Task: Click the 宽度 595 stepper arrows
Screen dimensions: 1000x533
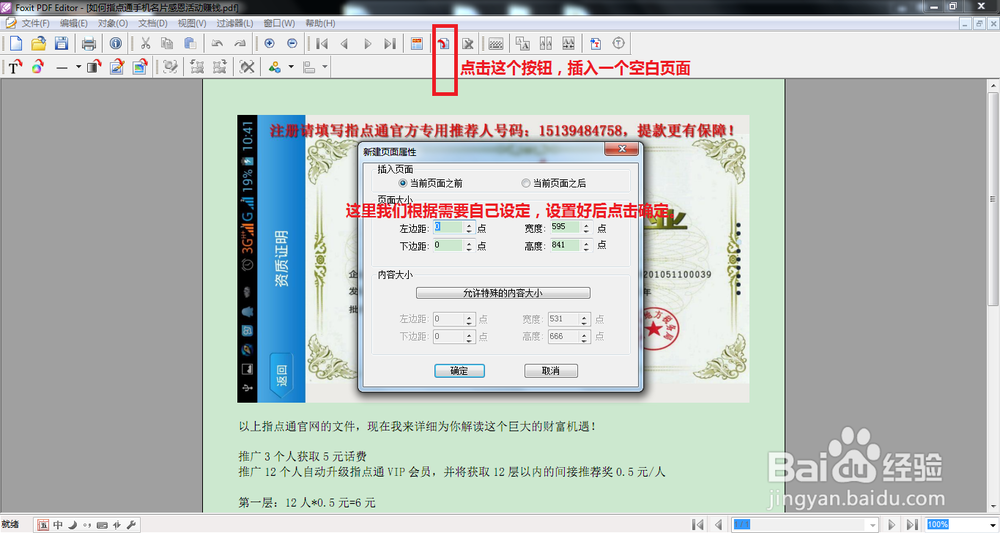Action: click(x=586, y=228)
